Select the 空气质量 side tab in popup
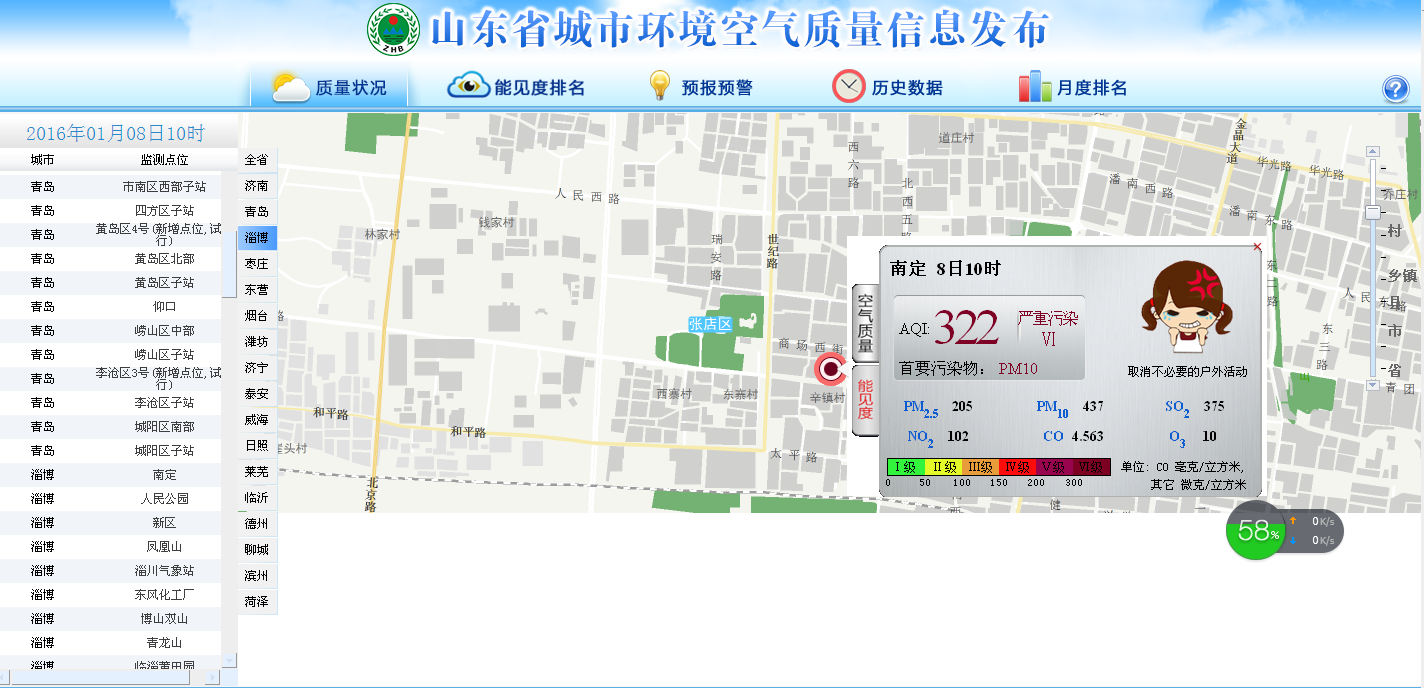Viewport: 1424px width, 688px height. 865,322
